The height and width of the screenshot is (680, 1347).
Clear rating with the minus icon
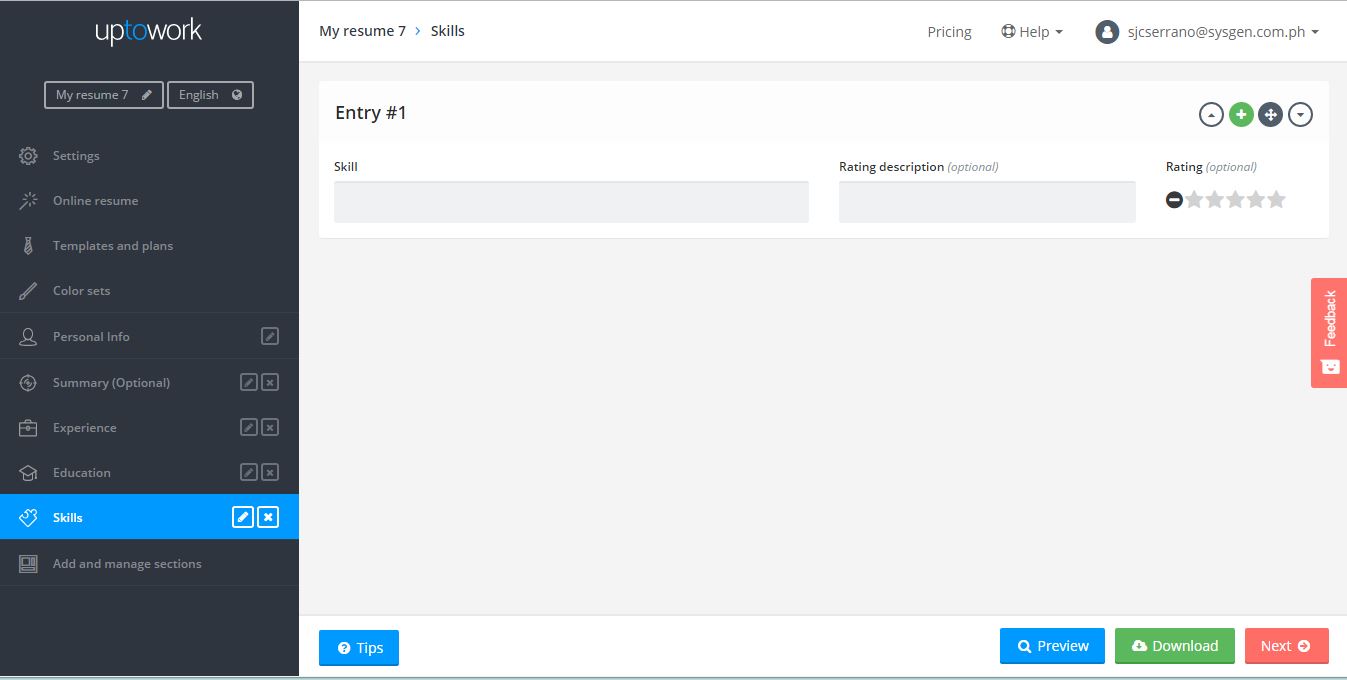tap(1174, 200)
